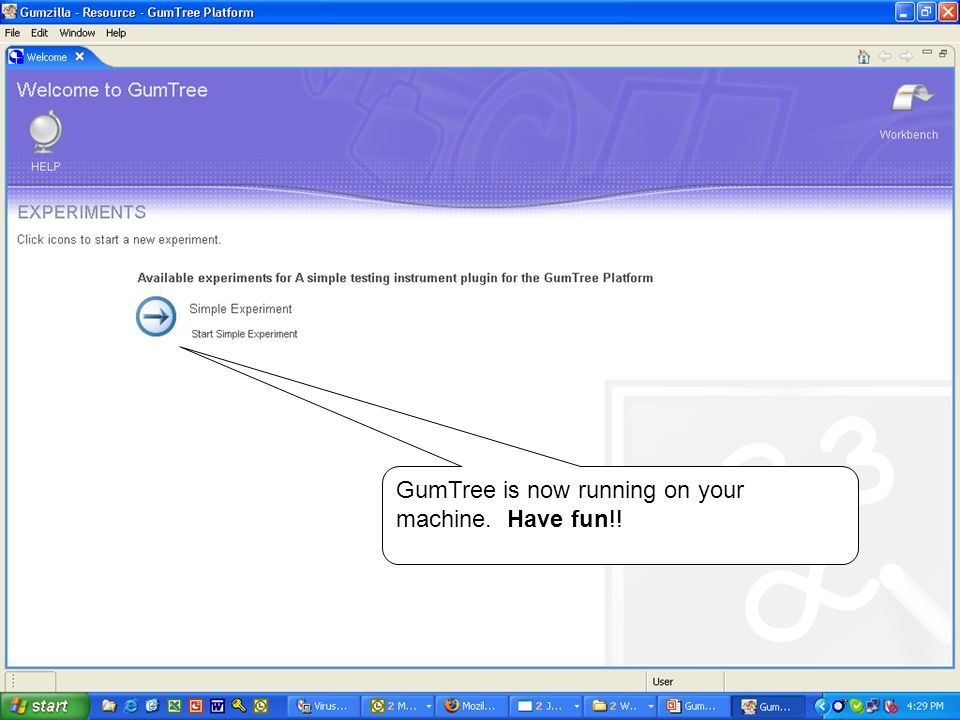Launch PowerPoint from quick launch
960x720 pixels.
point(196,706)
